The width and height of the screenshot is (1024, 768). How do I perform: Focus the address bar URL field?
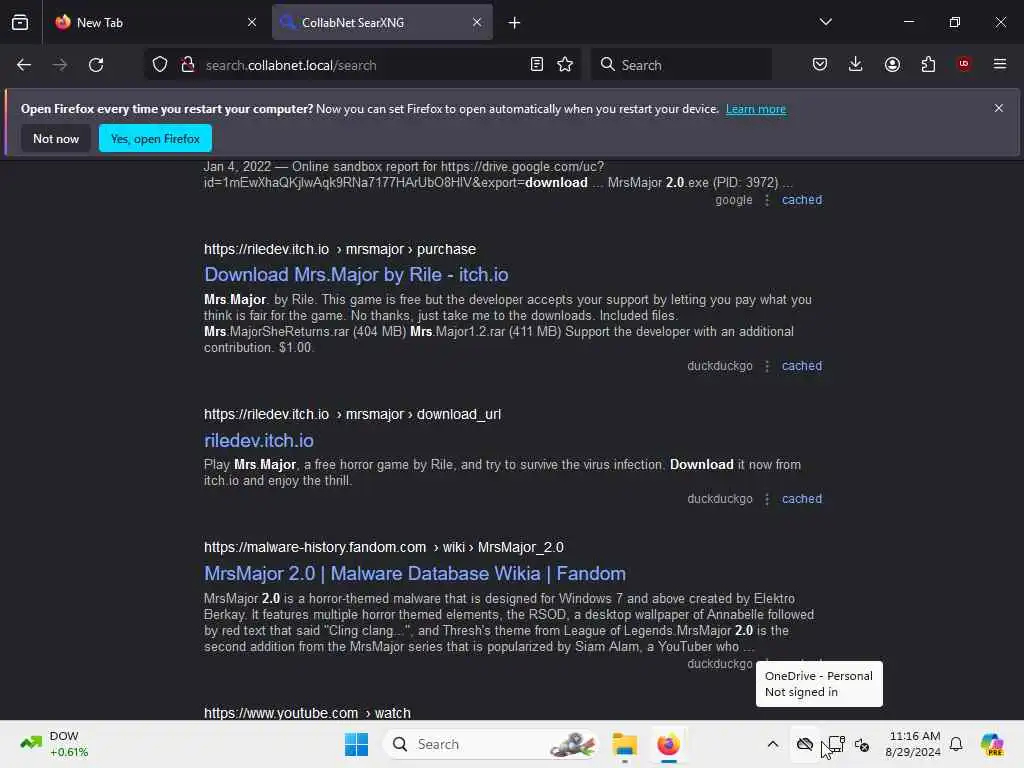click(362, 65)
